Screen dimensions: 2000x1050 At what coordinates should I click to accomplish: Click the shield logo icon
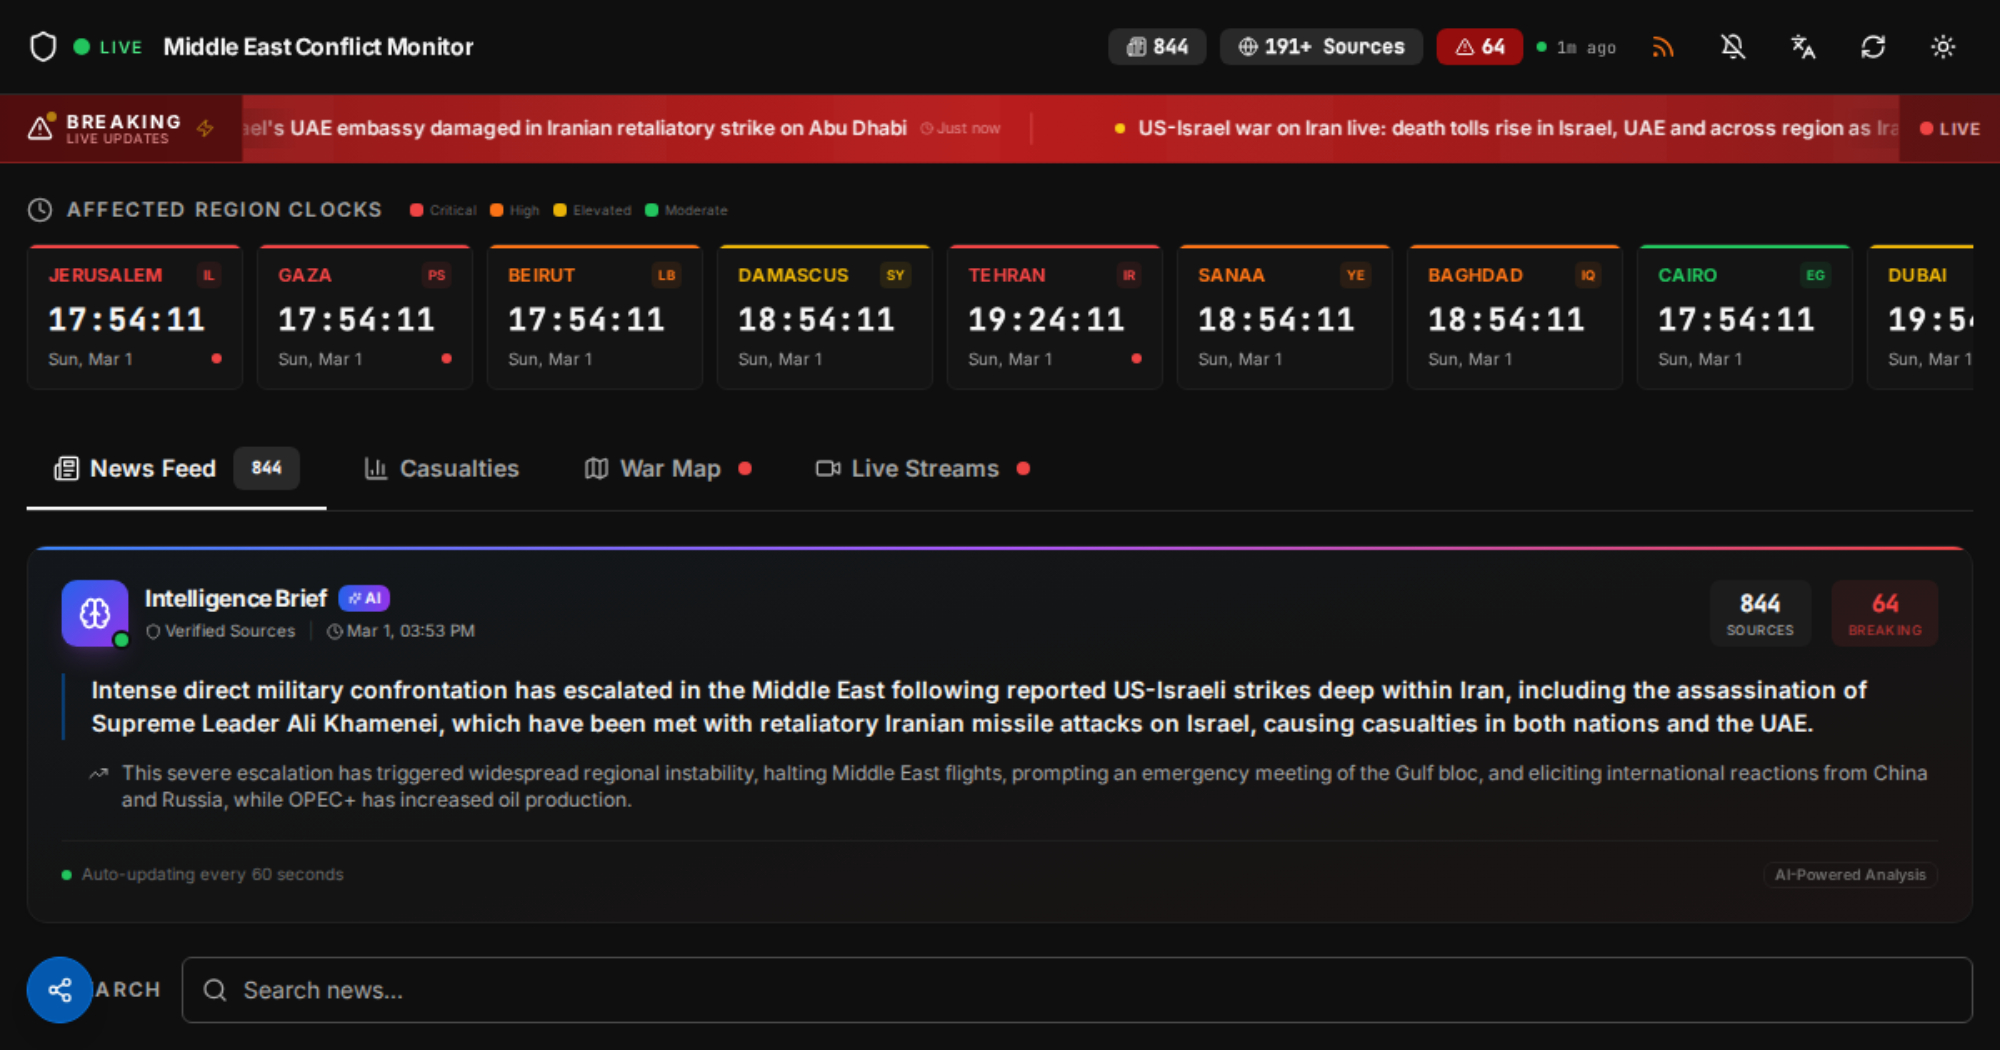(x=43, y=47)
